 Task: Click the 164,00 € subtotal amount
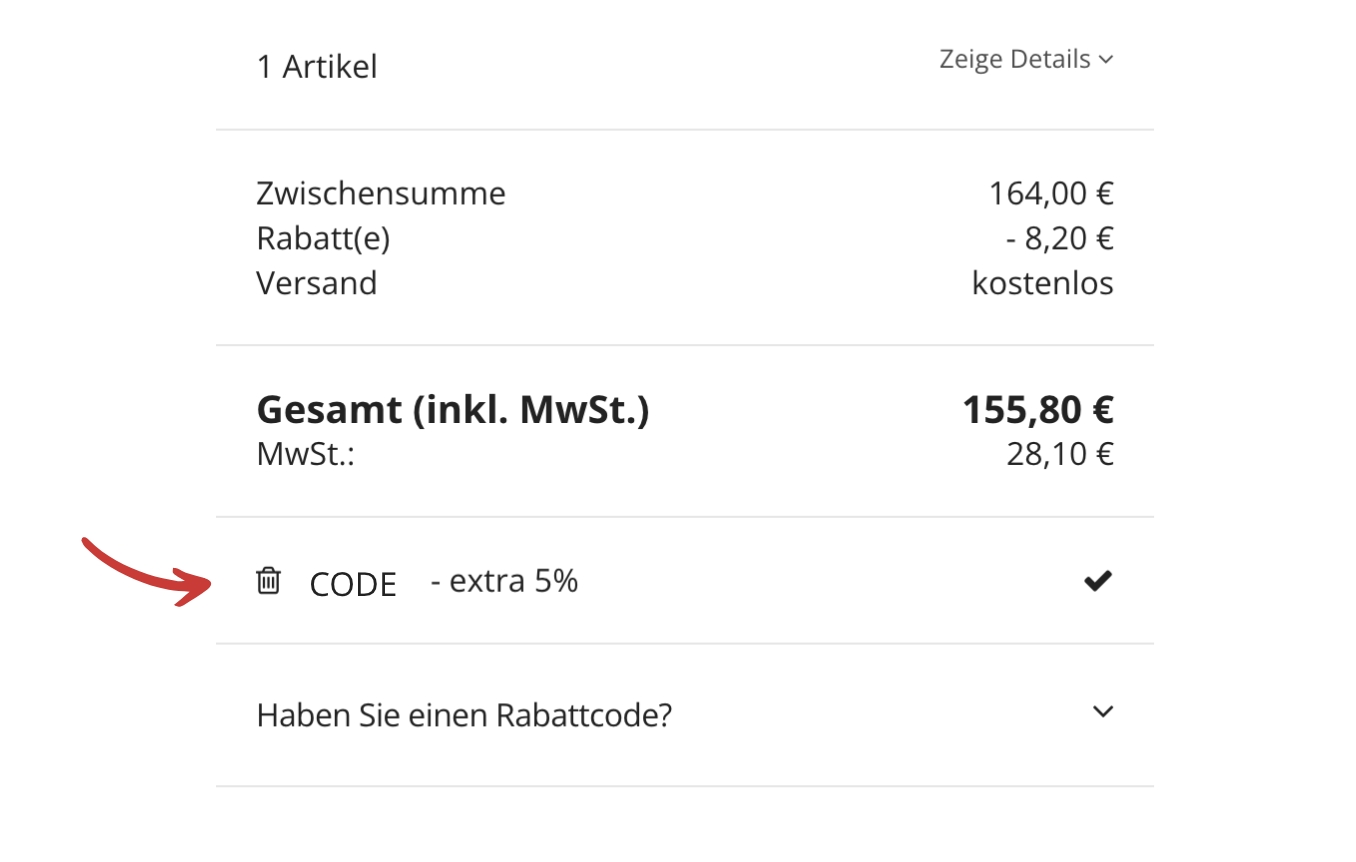click(1050, 193)
